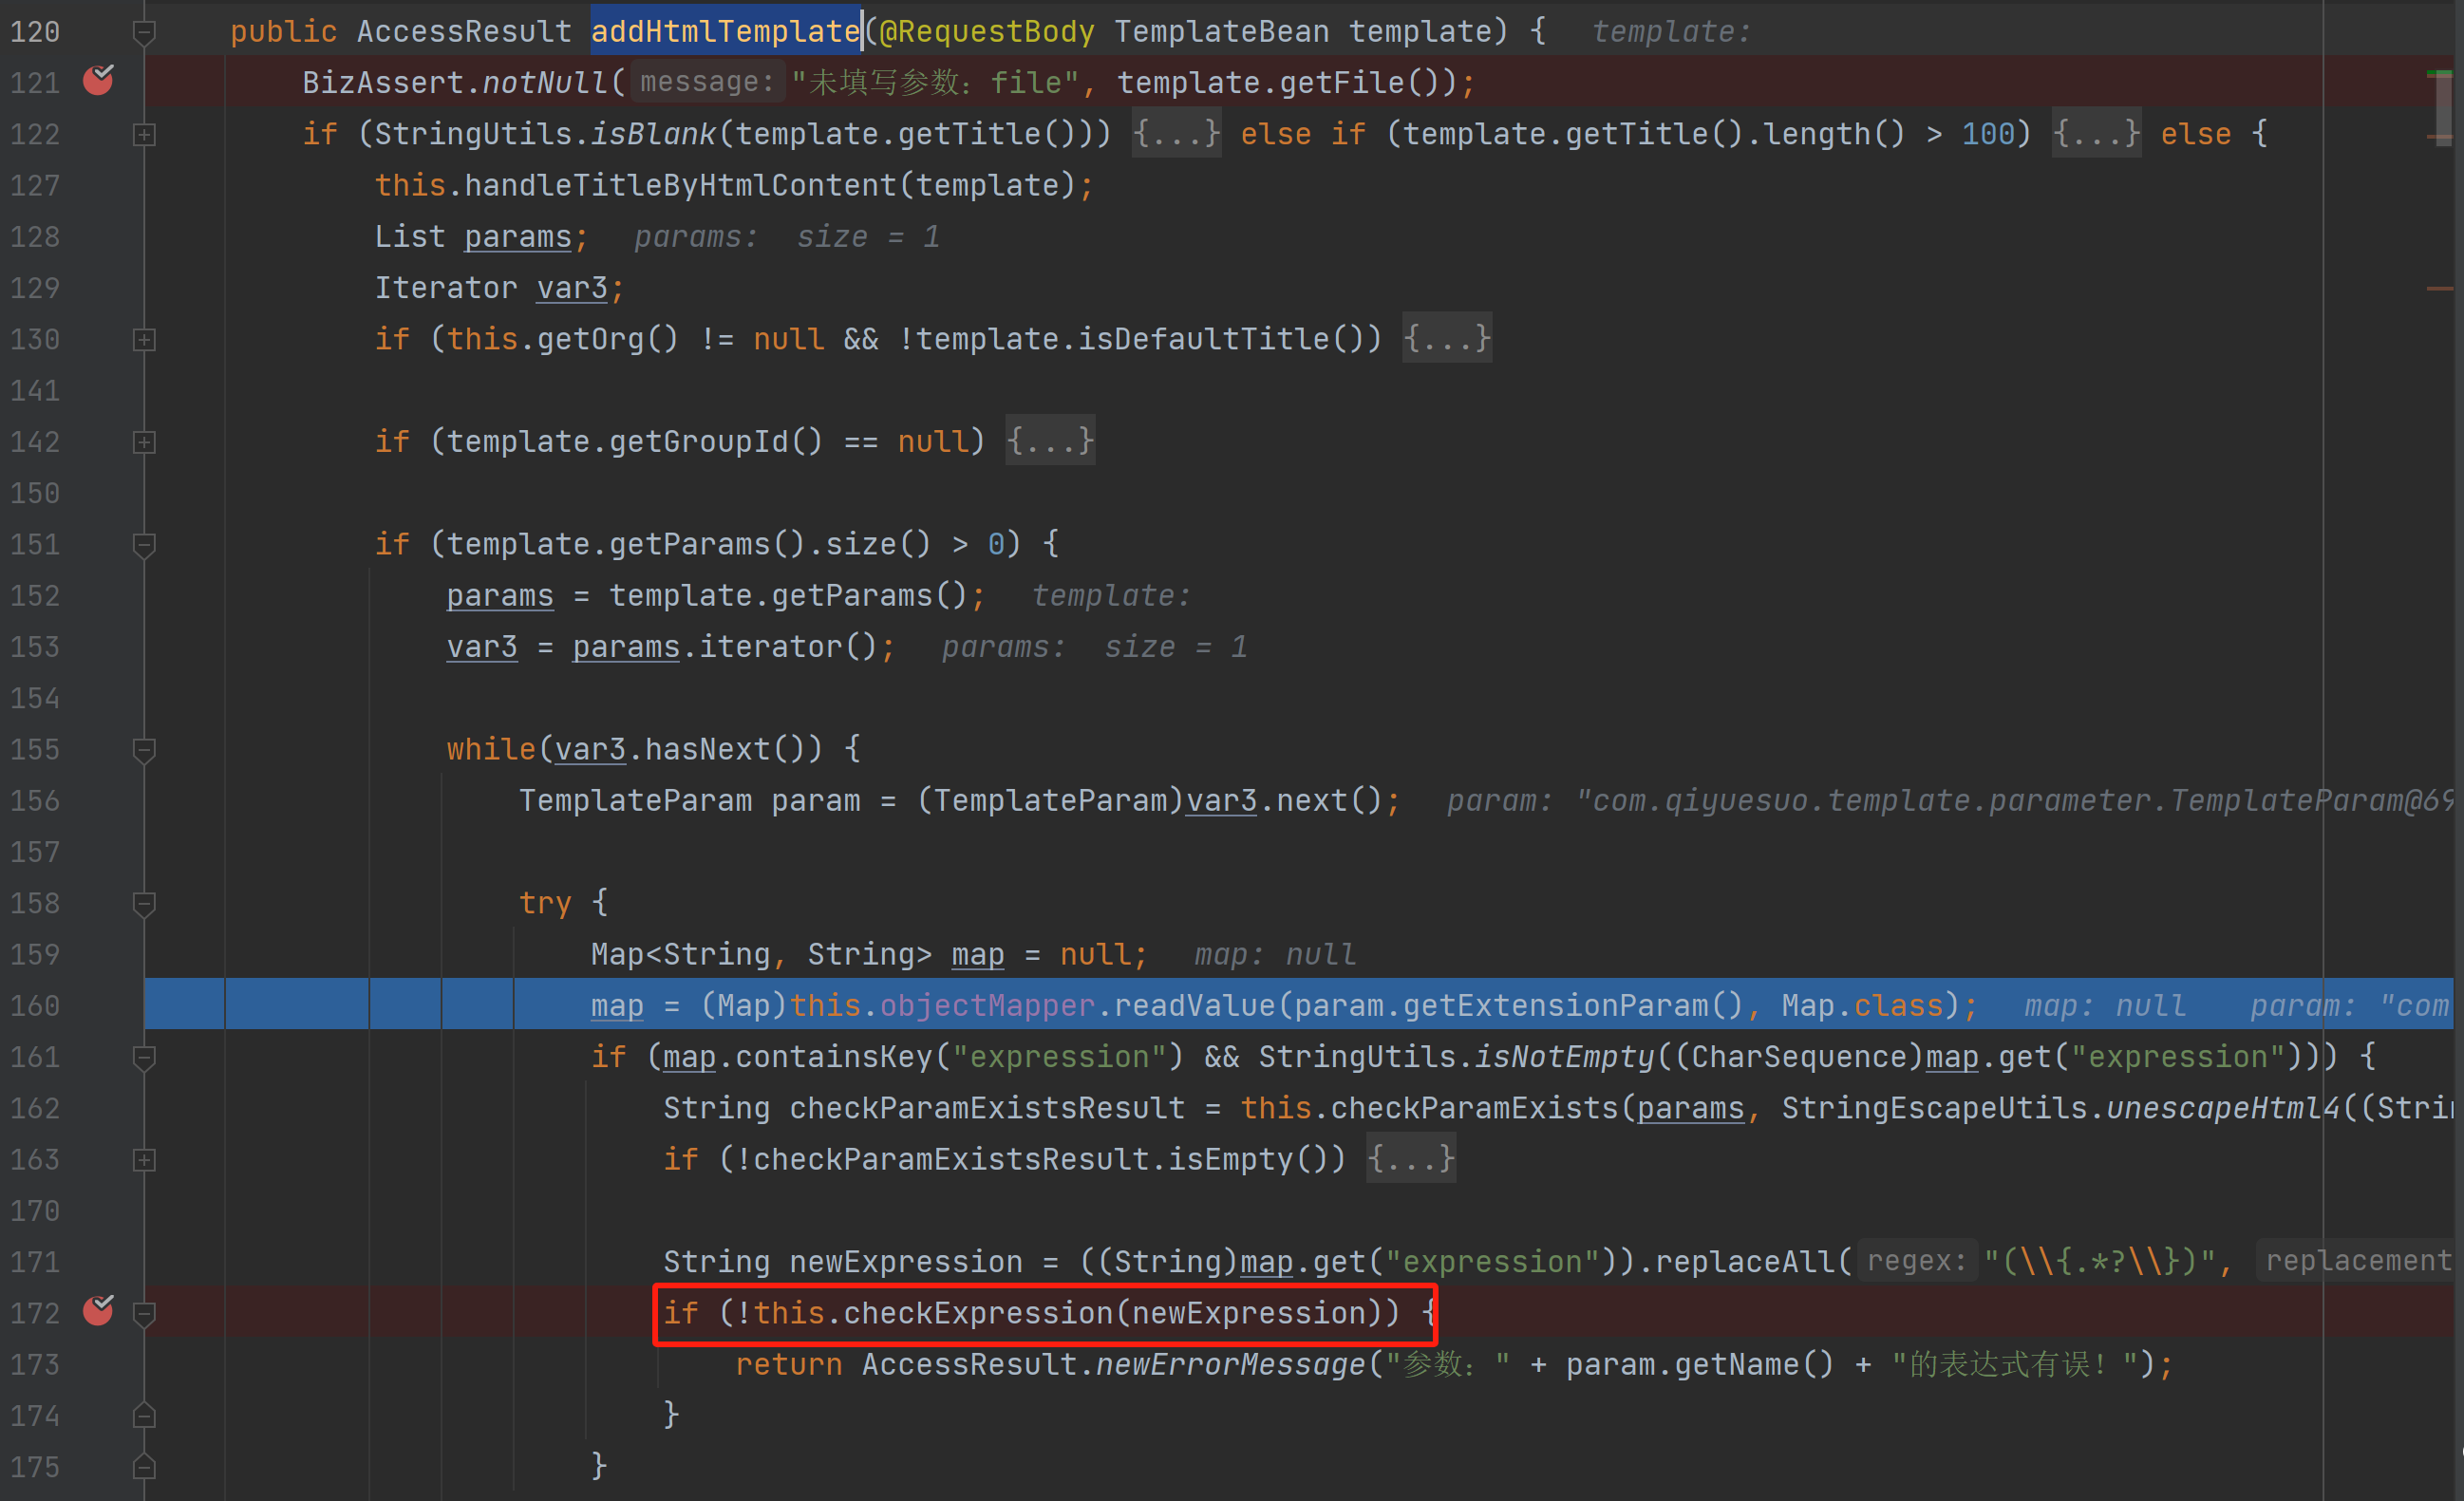Expand the folded getGroupId block gutter icon at line 142
2464x1501 pixels.
tap(144, 442)
